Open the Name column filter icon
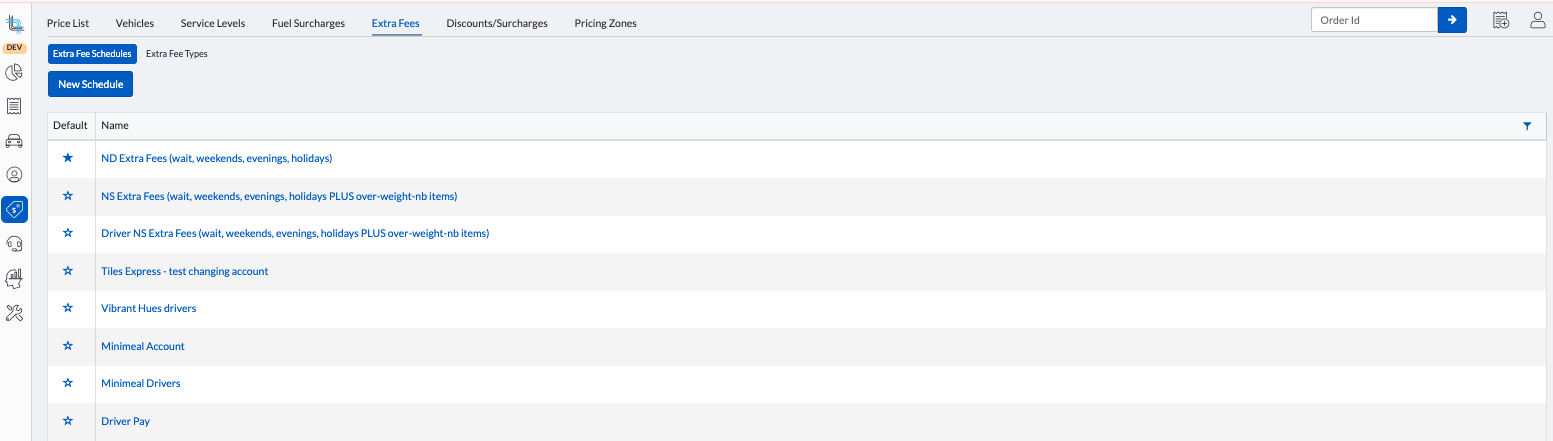Image resolution: width=1553 pixels, height=441 pixels. pos(1527,126)
